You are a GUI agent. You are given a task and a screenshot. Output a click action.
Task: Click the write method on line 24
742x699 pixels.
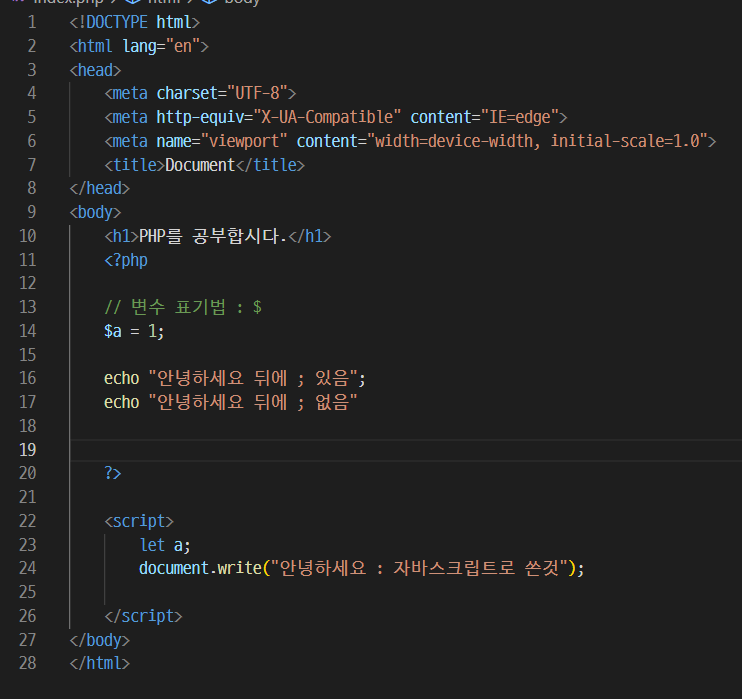[239, 568]
